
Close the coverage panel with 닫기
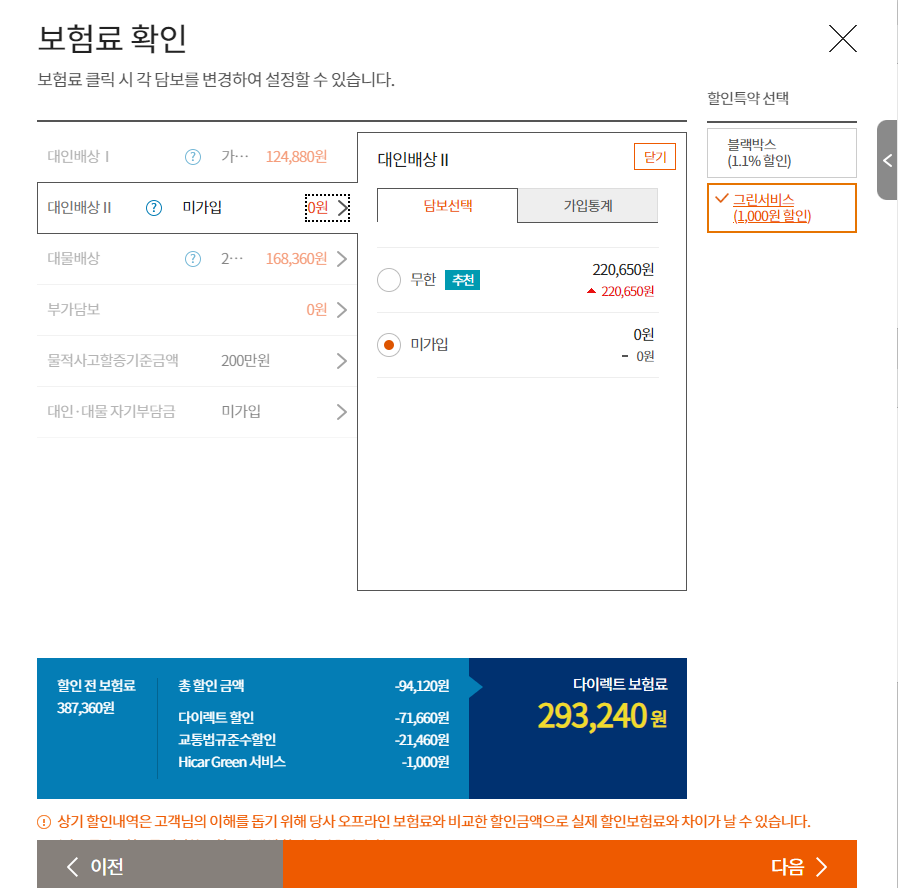pyautogui.click(x=655, y=157)
